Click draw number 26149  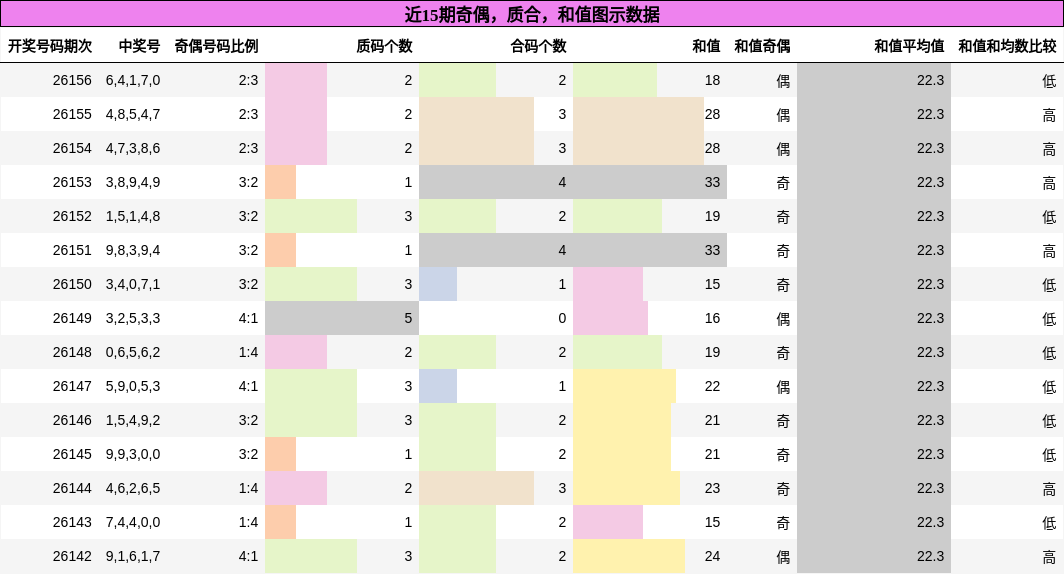72,318
